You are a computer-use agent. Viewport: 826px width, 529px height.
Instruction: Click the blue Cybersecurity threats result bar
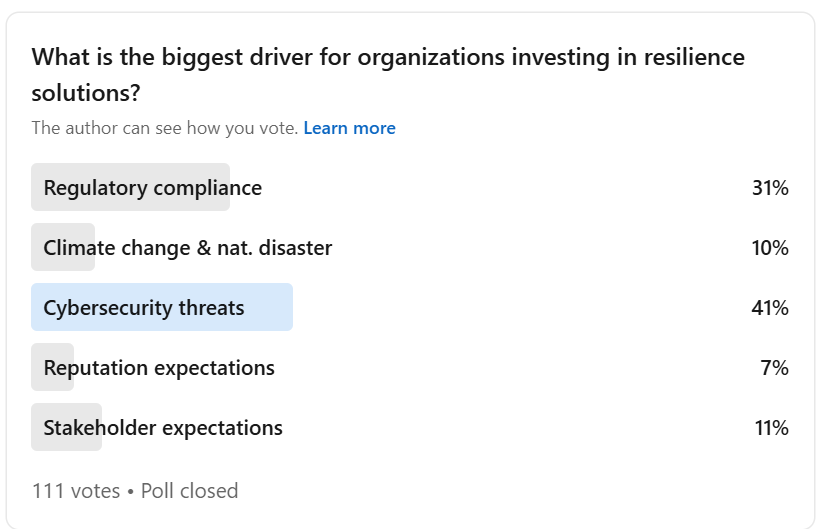point(270,308)
